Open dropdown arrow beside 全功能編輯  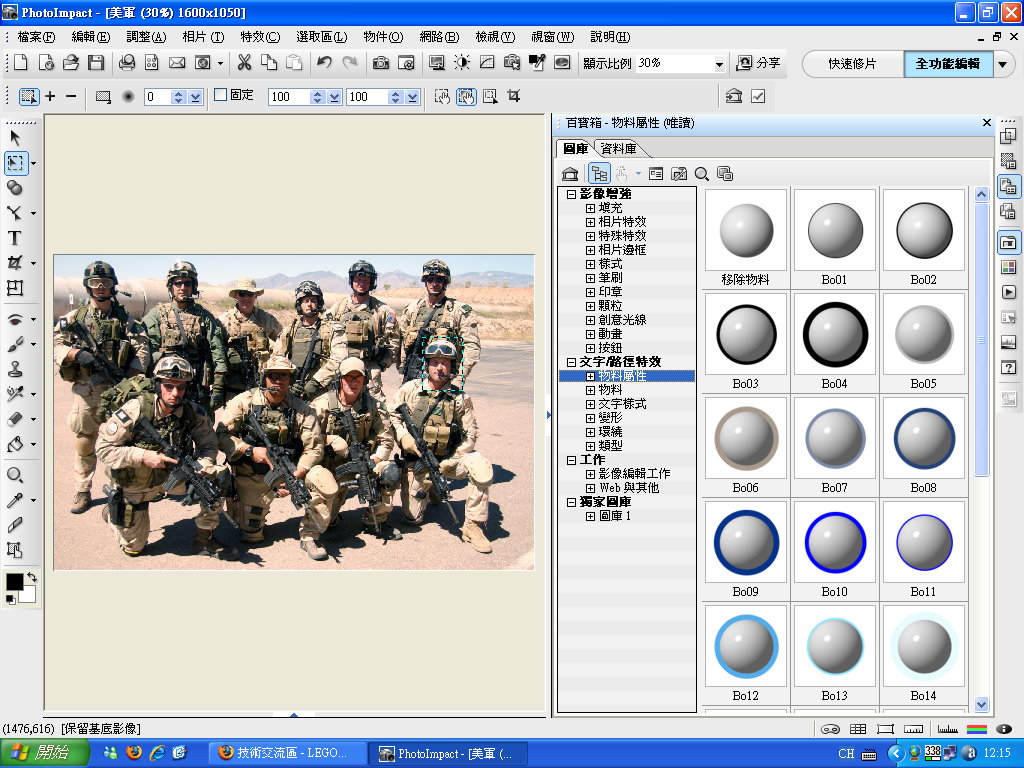pyautogui.click(x=1002, y=64)
